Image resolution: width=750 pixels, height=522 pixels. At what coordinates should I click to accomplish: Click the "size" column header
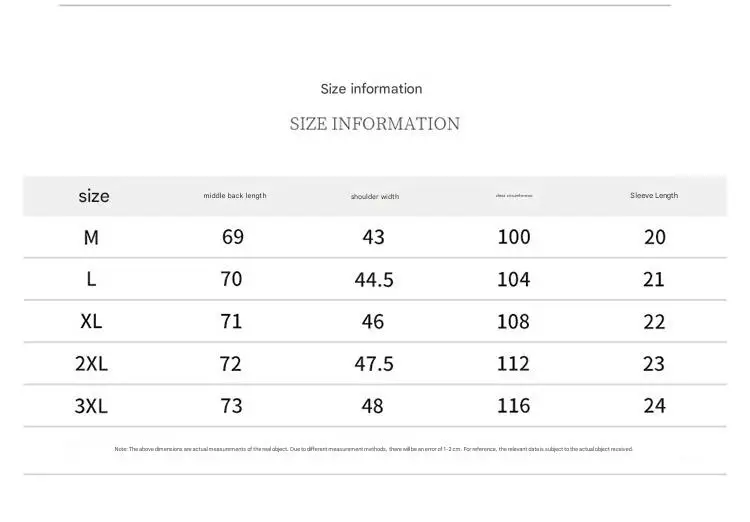click(x=94, y=196)
